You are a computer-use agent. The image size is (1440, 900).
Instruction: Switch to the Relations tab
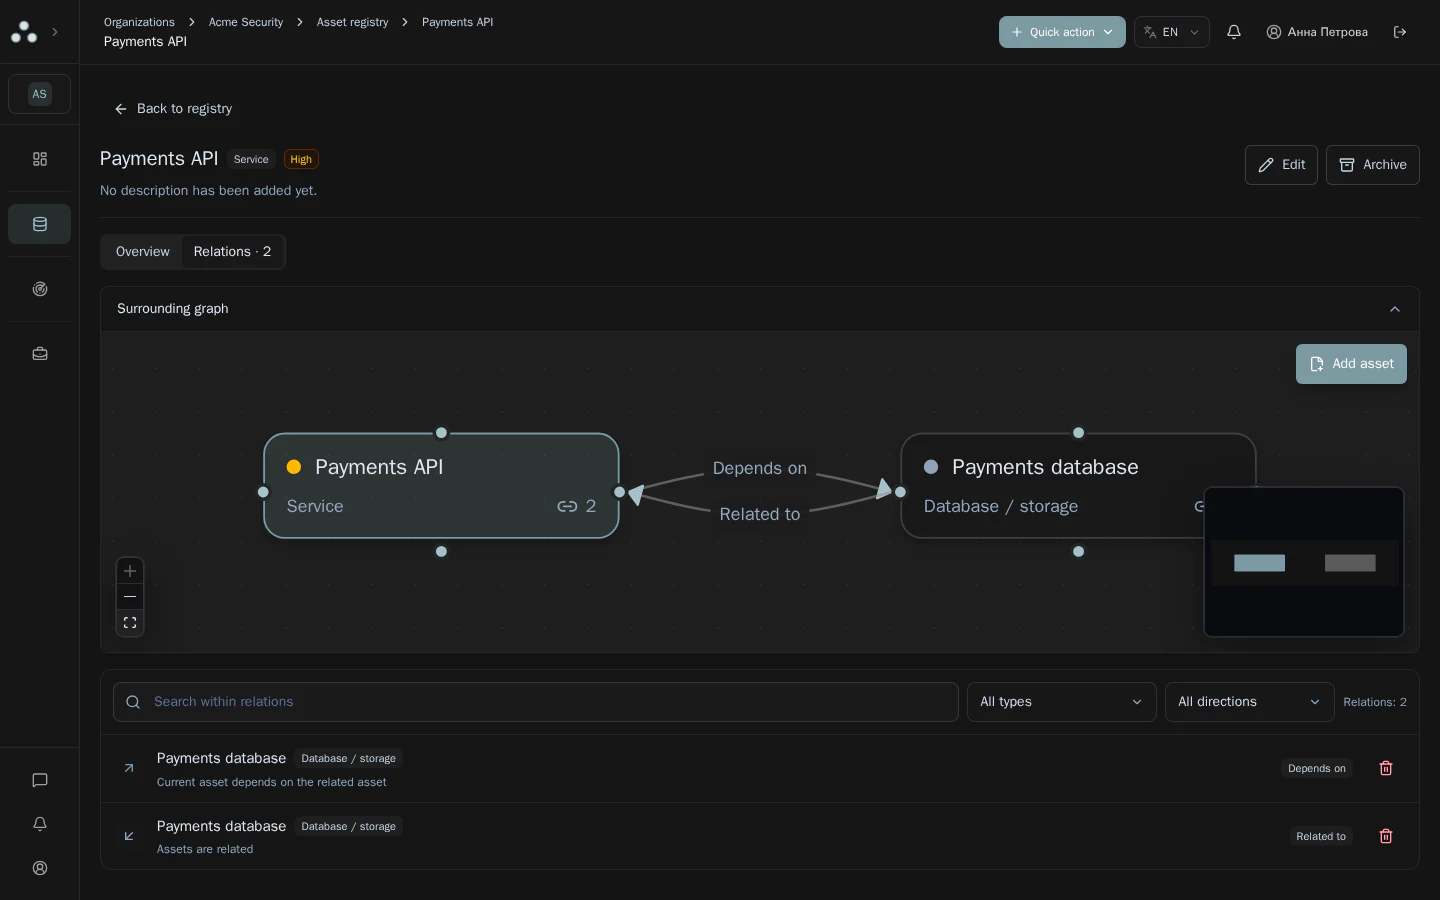pos(232,252)
